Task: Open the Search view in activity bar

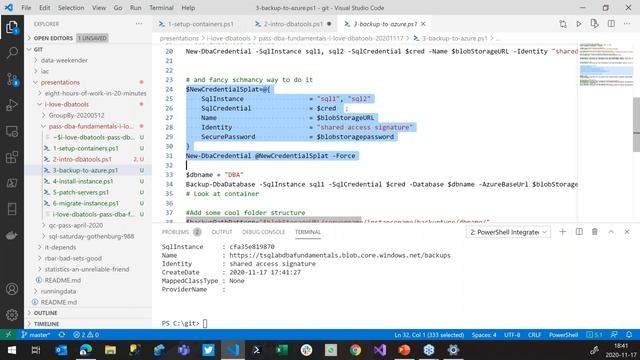Action: pyautogui.click(x=12, y=53)
